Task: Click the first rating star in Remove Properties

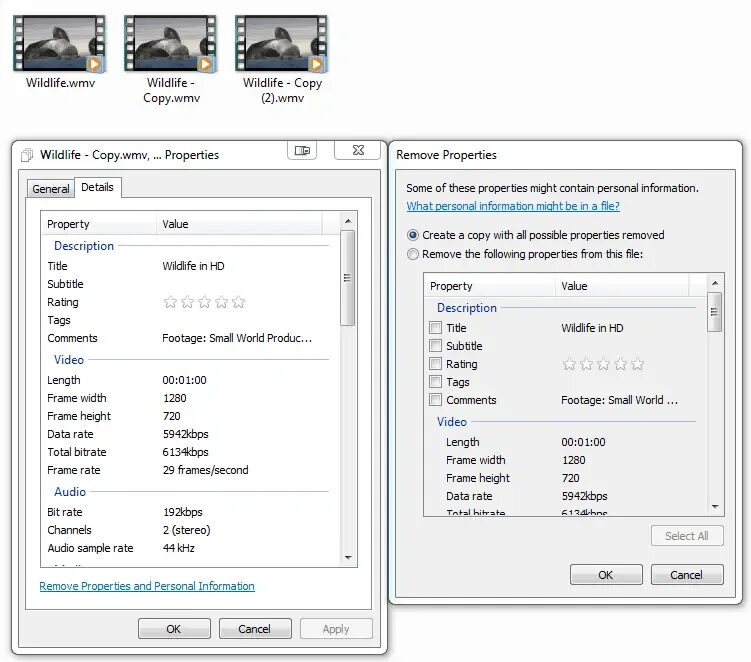Action: coord(569,365)
